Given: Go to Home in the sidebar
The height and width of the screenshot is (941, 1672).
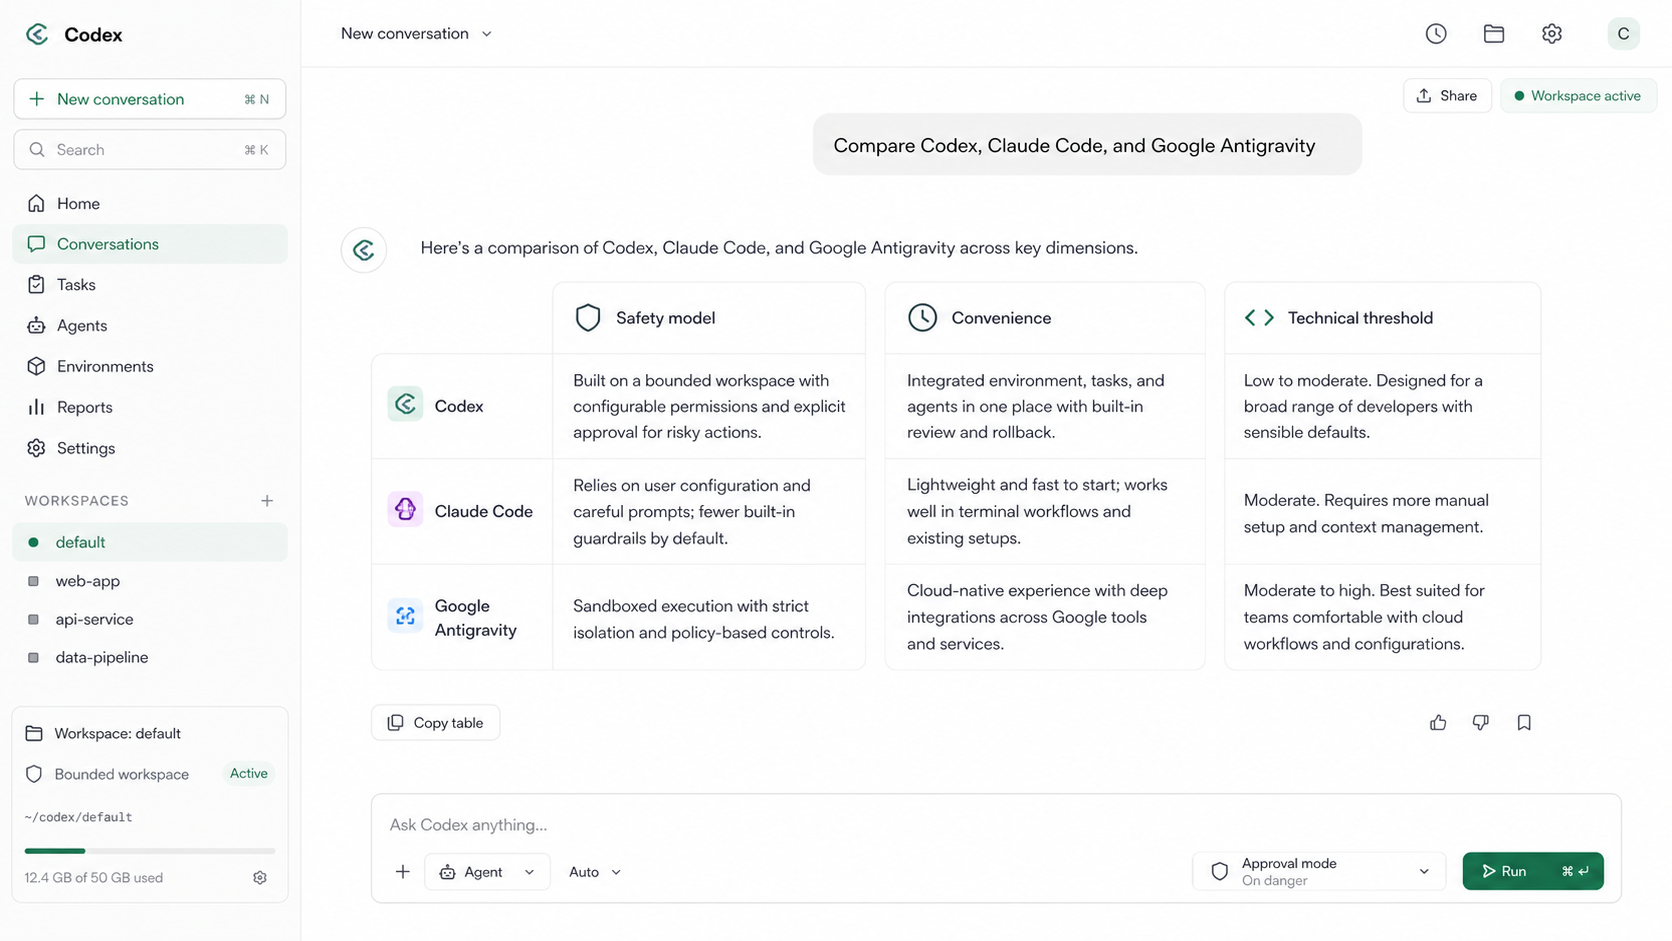Looking at the screenshot, I should 150,204.
